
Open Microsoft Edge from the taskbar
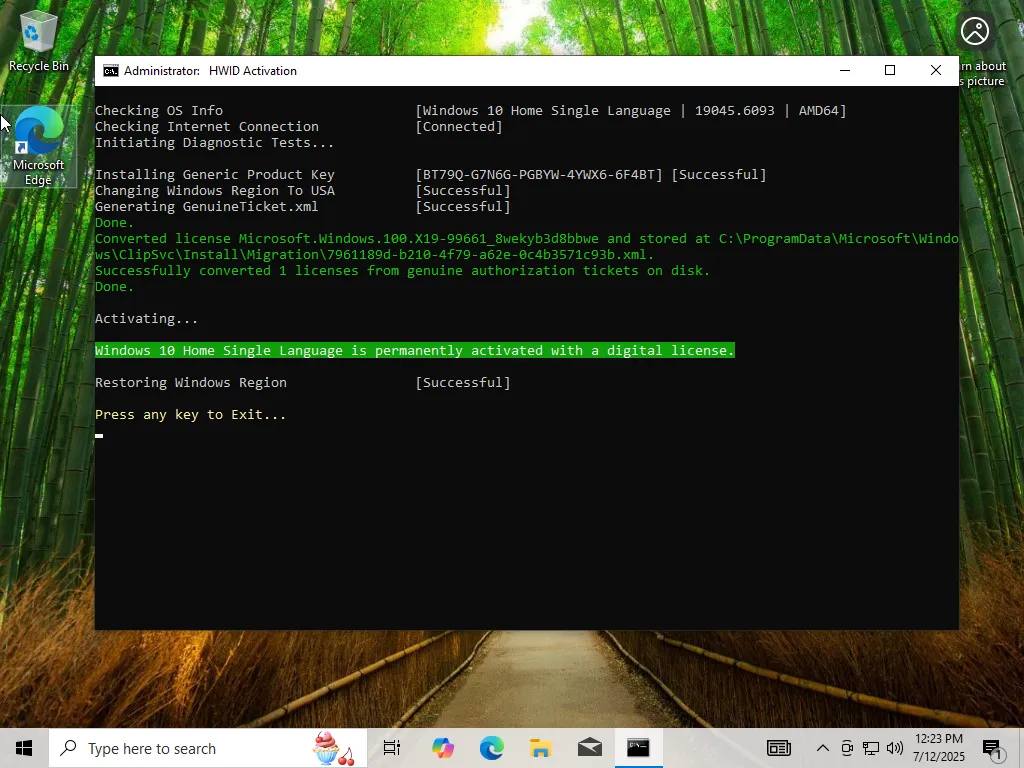pos(492,748)
